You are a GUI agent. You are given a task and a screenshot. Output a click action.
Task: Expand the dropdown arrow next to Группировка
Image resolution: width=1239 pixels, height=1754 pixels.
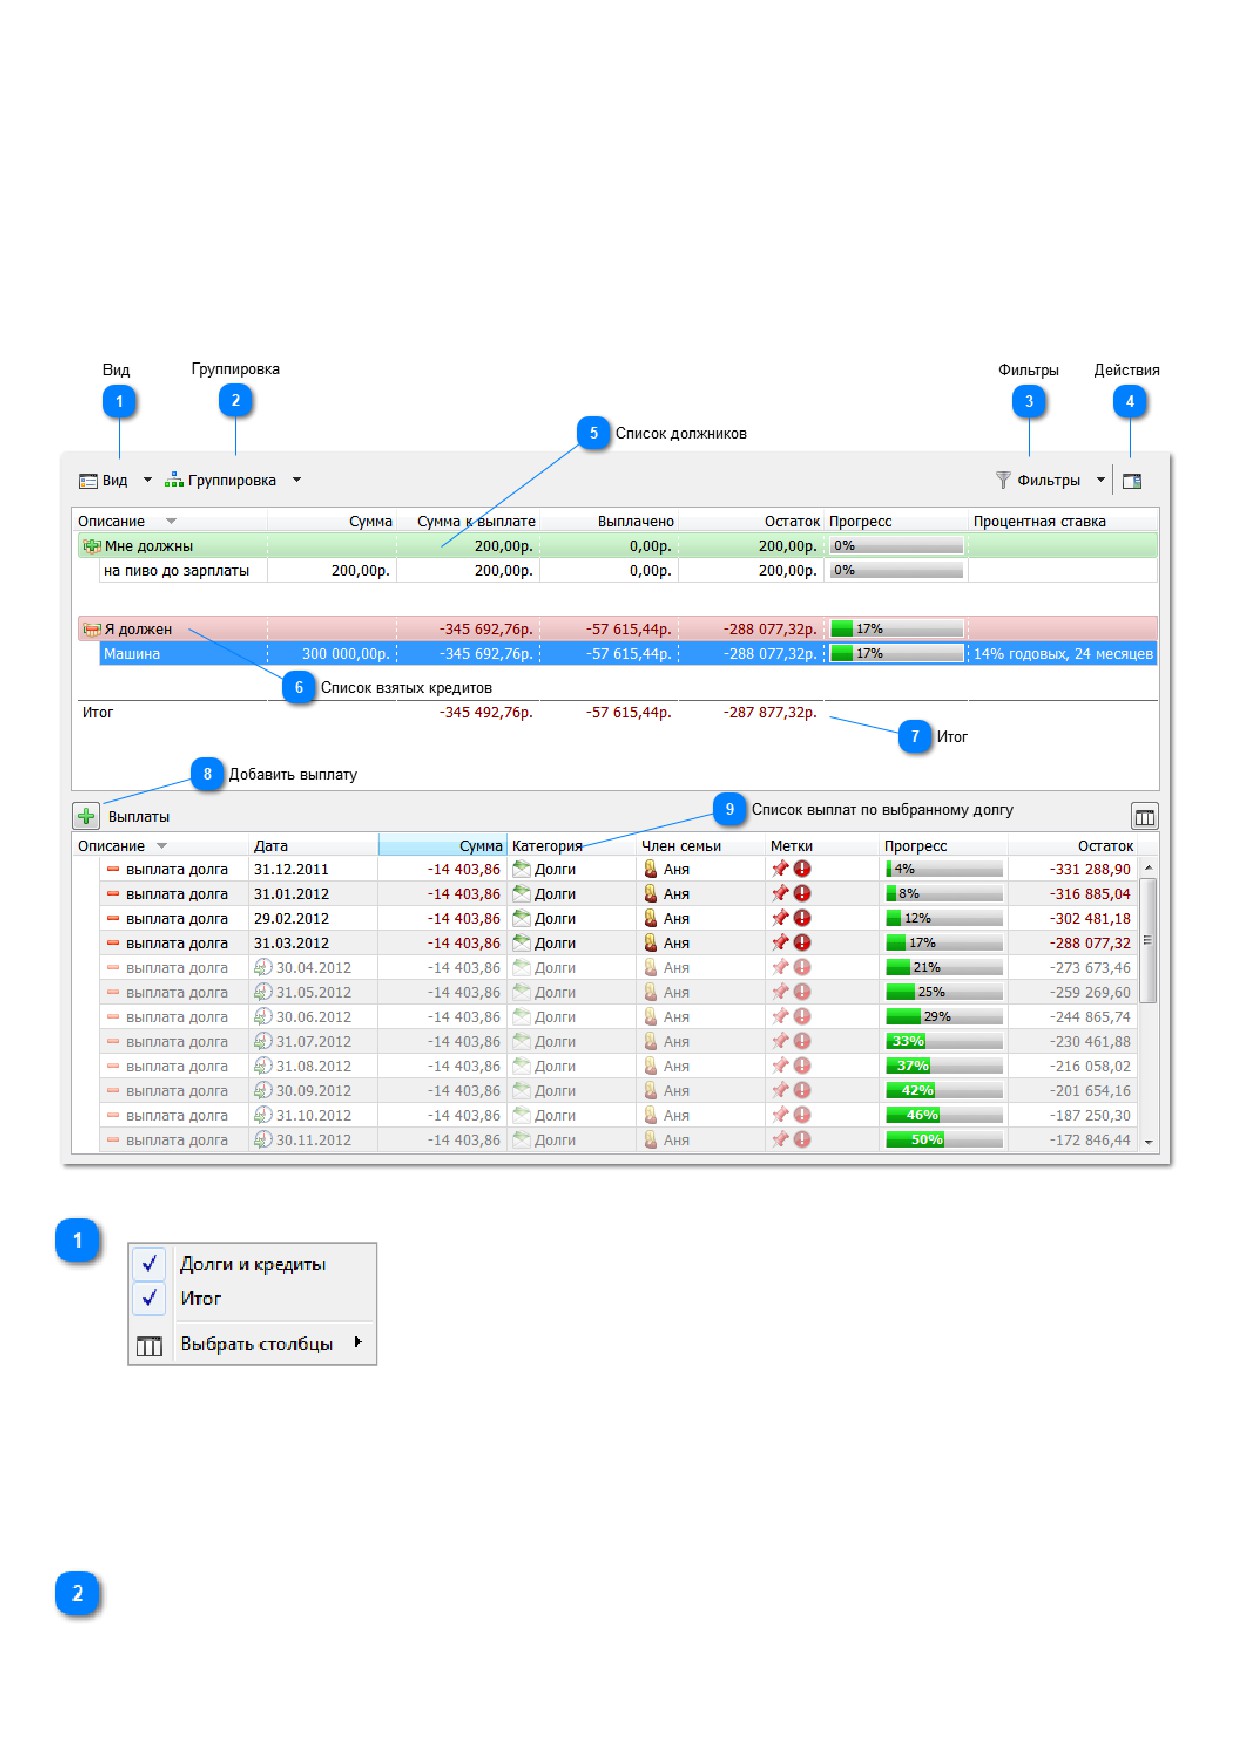click(x=296, y=480)
